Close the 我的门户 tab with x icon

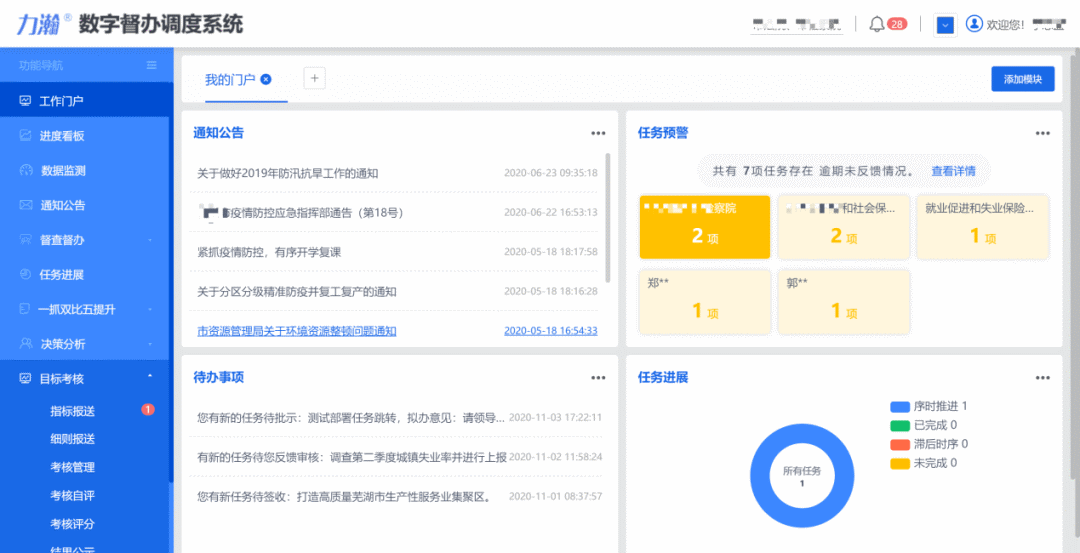pos(266,79)
